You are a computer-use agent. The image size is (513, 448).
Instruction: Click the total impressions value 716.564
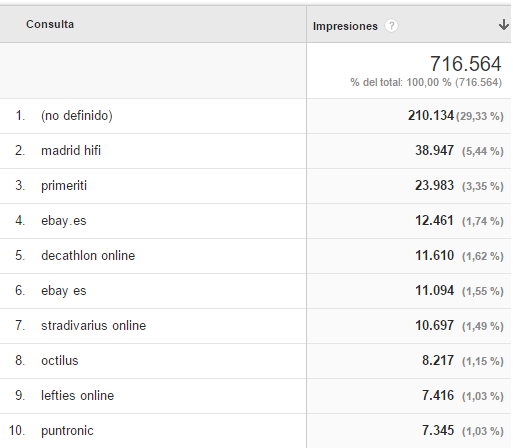click(x=465, y=64)
